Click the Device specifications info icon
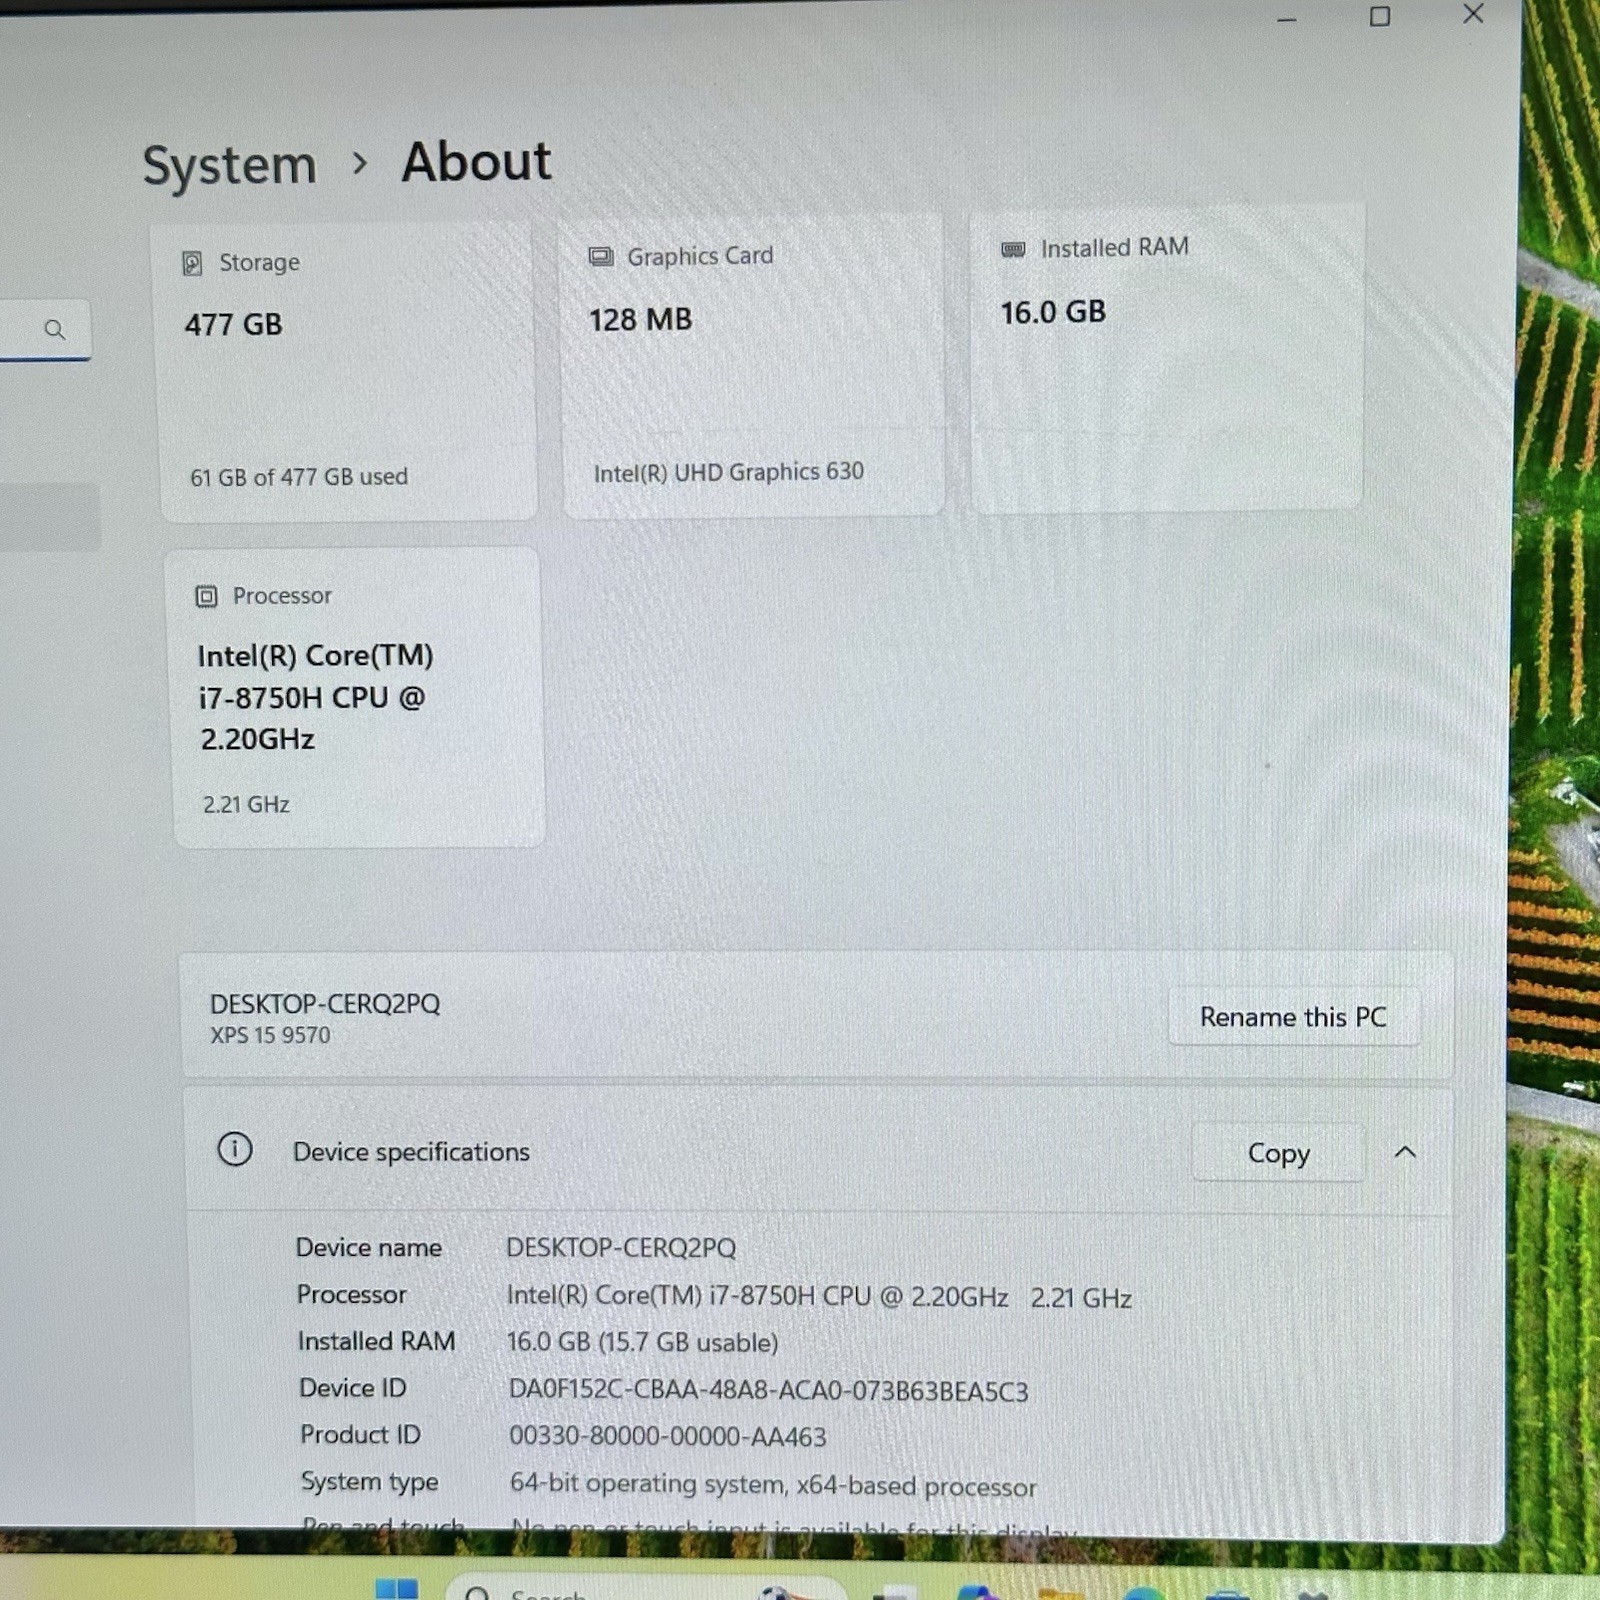The image size is (1600, 1600). [x=235, y=1149]
